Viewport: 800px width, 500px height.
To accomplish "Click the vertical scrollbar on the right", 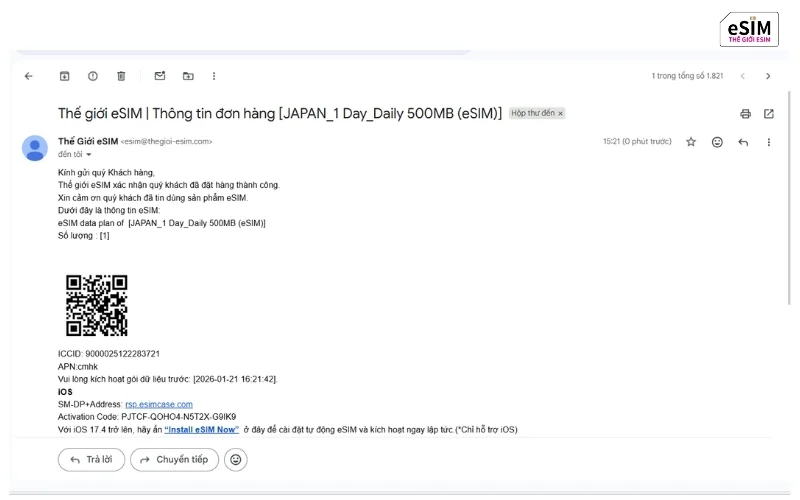I will (x=790, y=198).
